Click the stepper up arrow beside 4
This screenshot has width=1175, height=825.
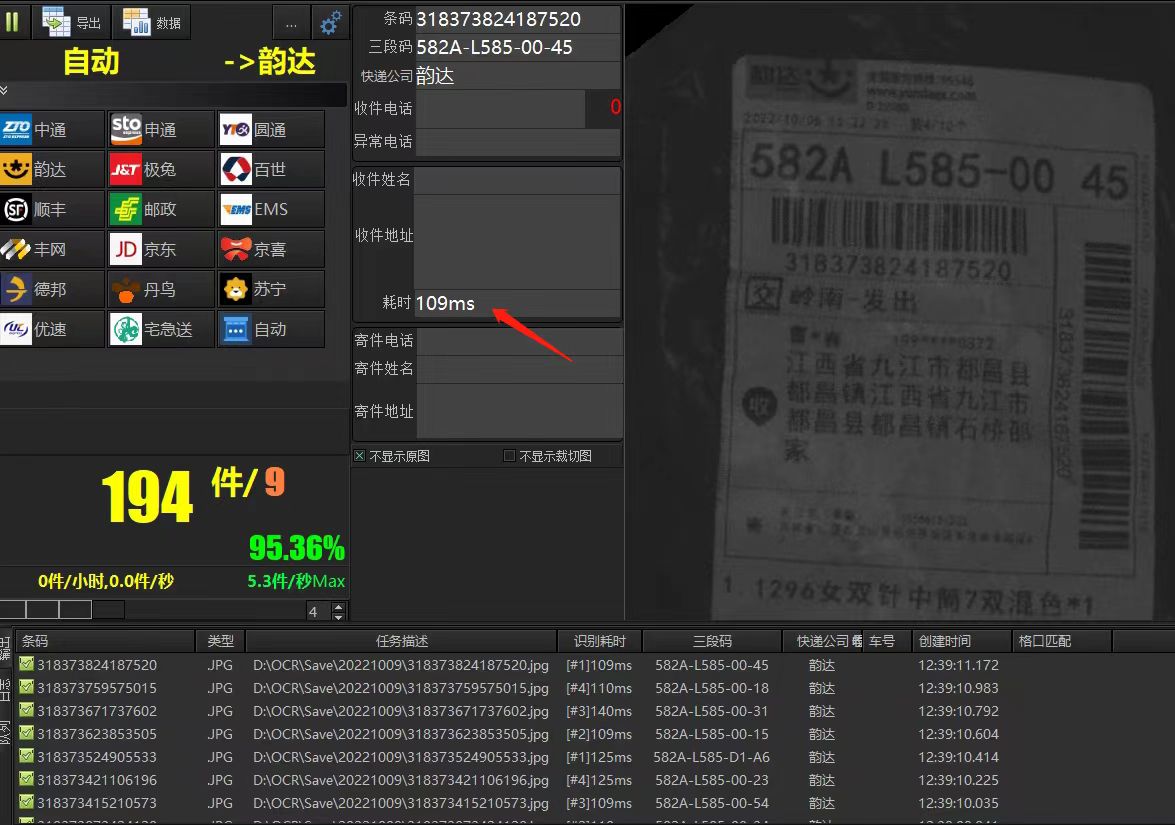coord(339,606)
